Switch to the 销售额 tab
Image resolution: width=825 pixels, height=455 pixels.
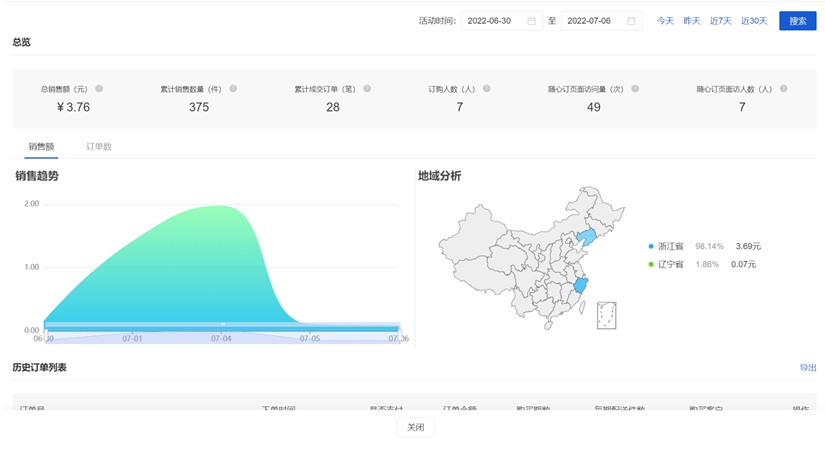[x=41, y=146]
